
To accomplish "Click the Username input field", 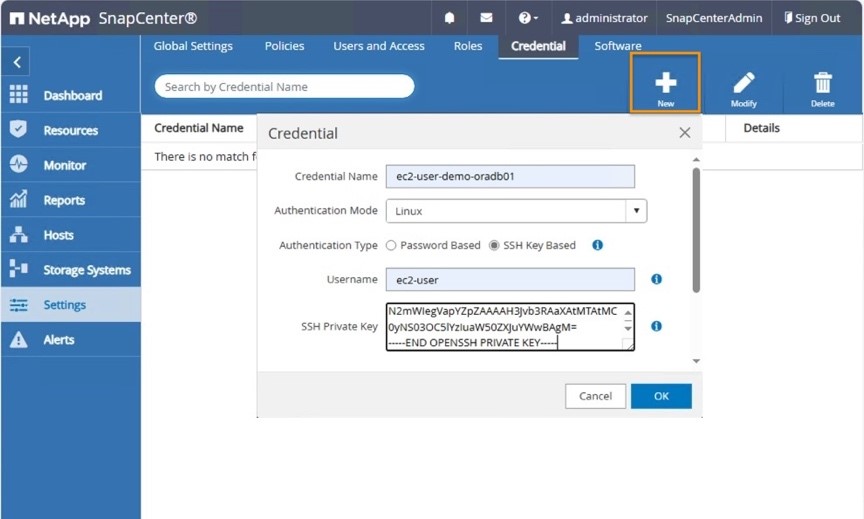I will click(510, 279).
